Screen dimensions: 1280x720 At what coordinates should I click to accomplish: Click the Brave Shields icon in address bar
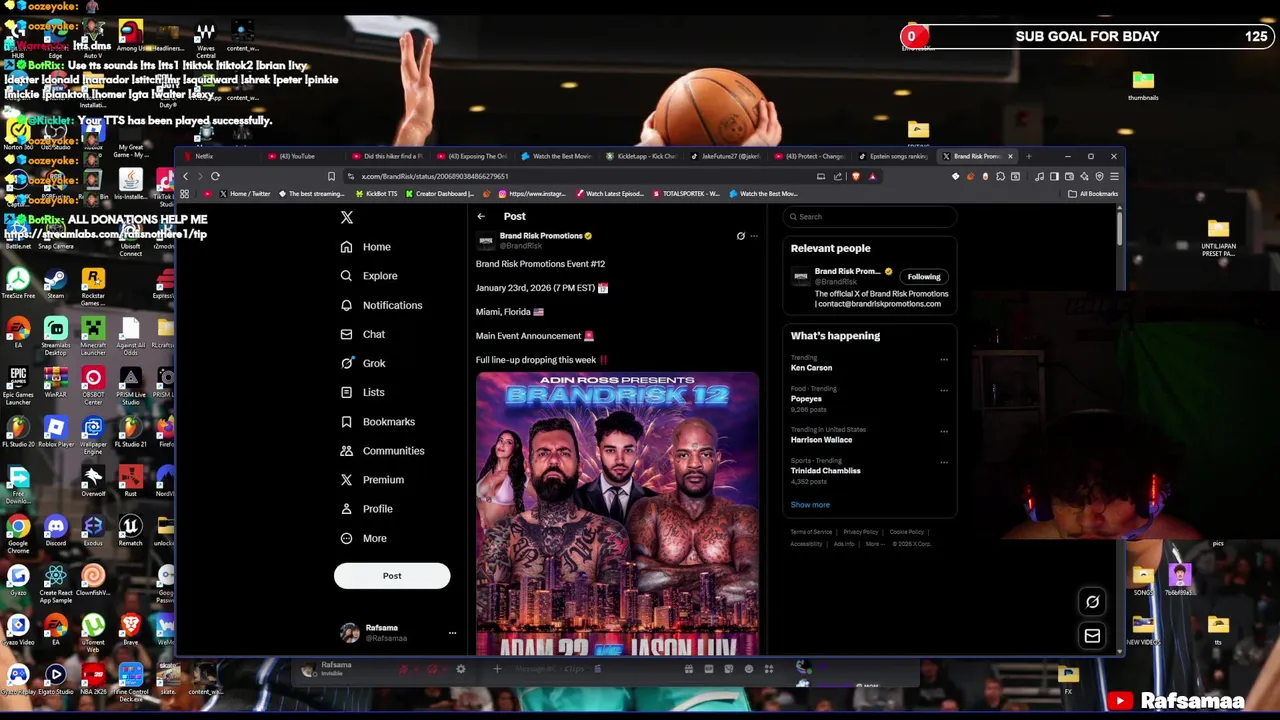click(x=856, y=177)
